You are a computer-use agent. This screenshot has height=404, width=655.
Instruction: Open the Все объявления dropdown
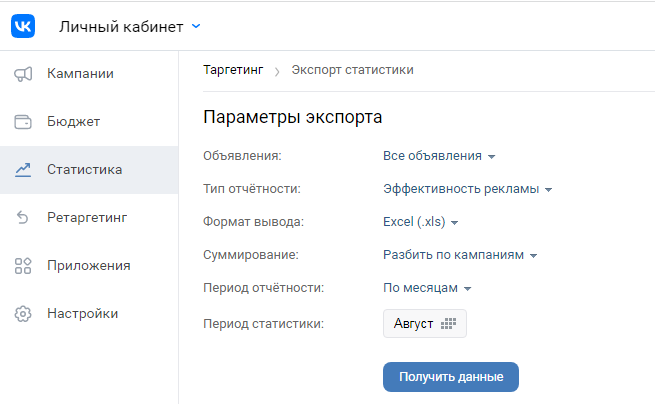tap(439, 156)
